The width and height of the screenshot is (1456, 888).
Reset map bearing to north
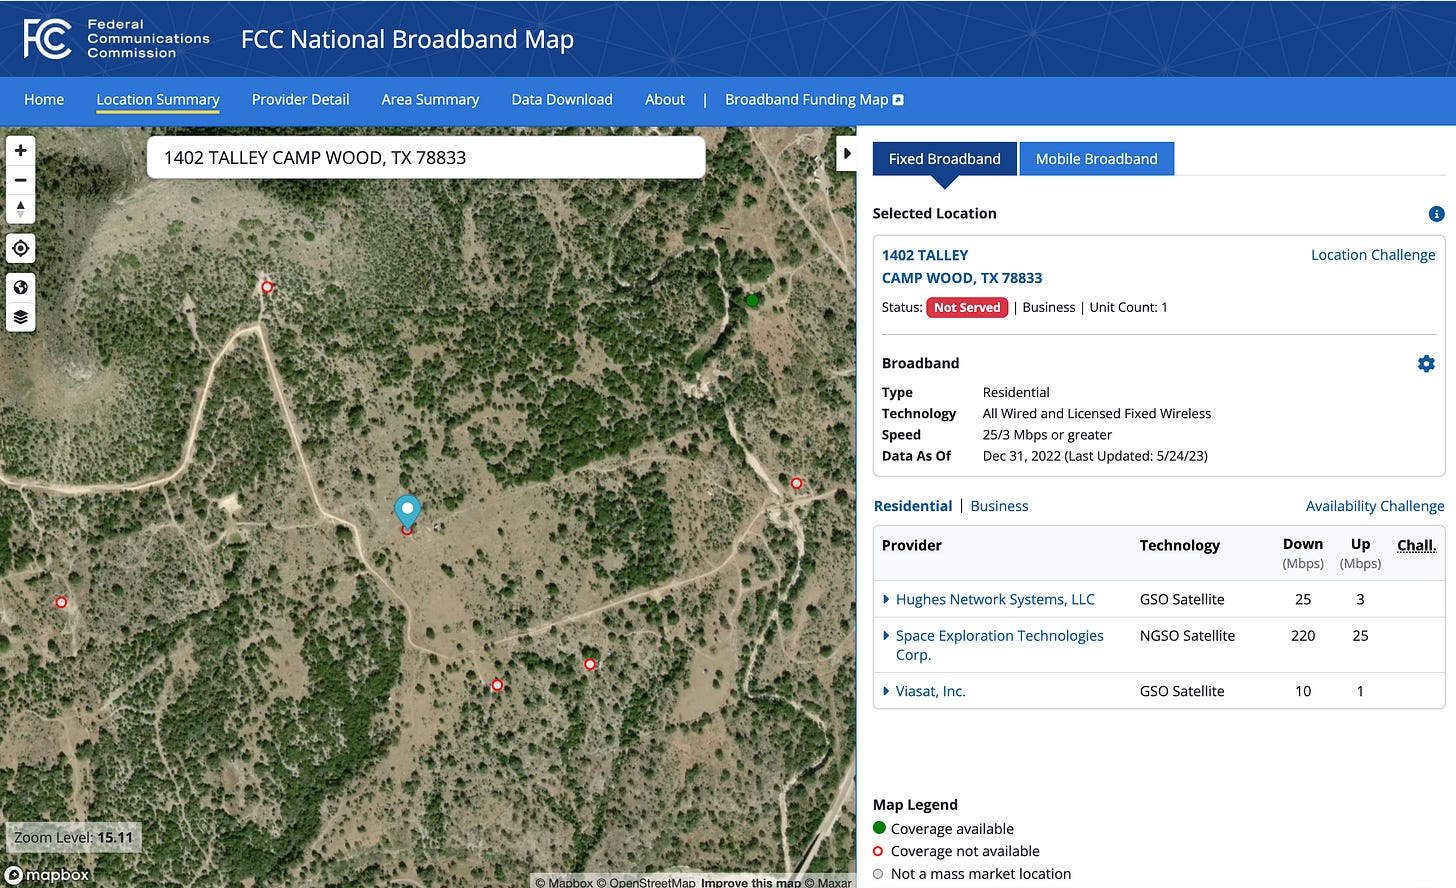click(x=20, y=209)
